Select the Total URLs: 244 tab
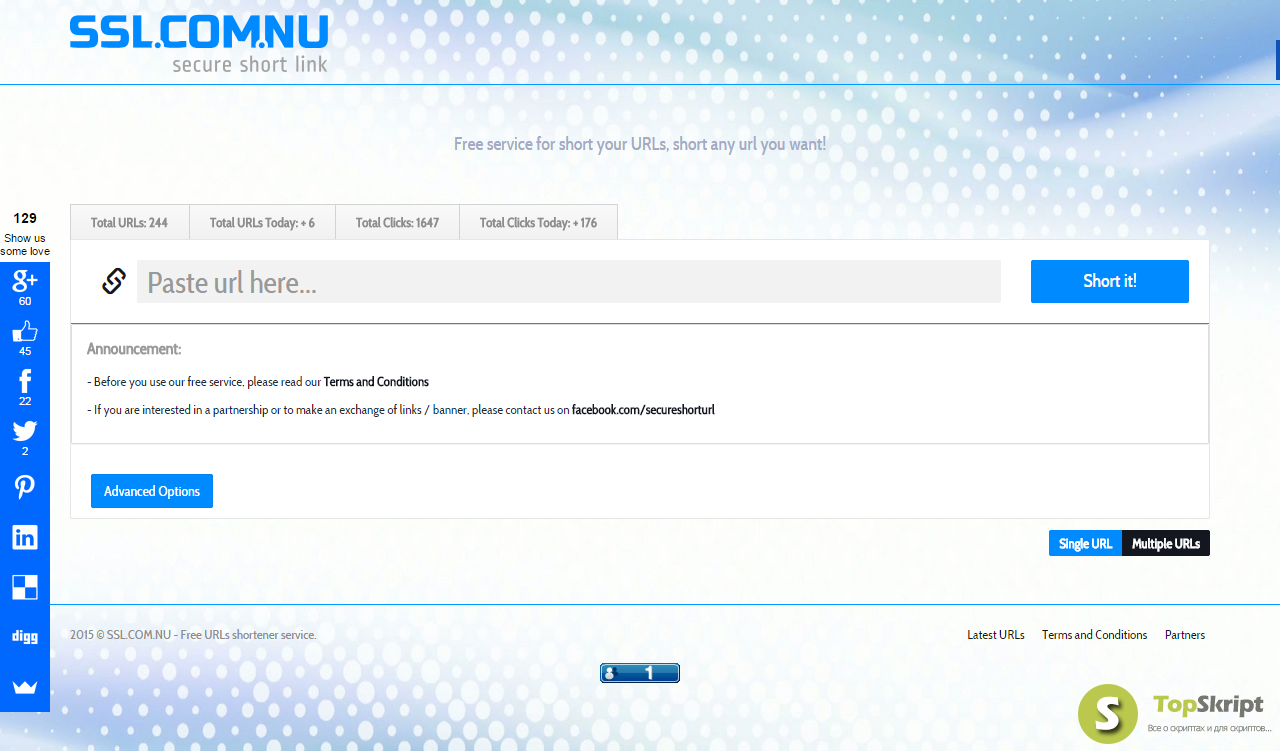 [x=129, y=222]
